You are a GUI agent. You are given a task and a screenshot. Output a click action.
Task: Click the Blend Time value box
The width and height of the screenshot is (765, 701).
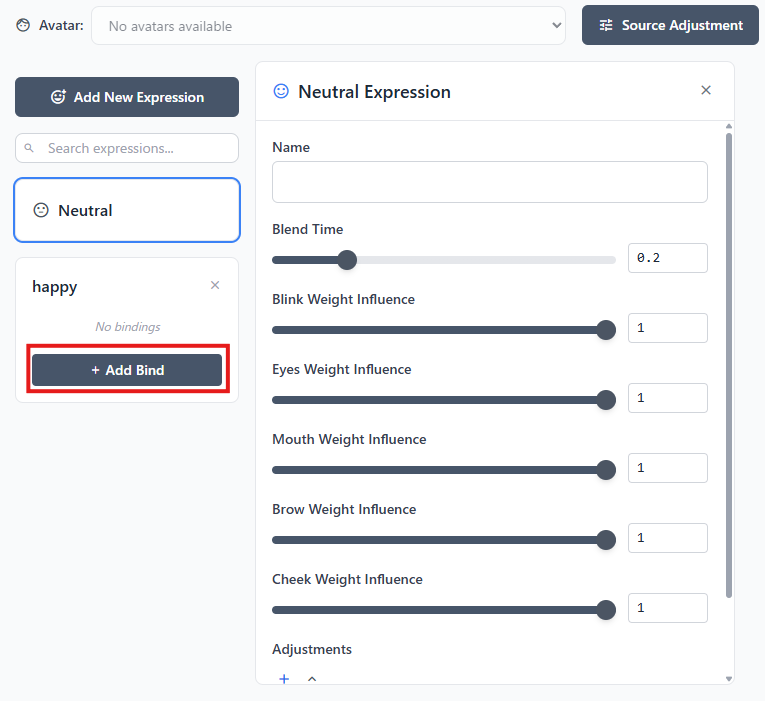coord(667,258)
